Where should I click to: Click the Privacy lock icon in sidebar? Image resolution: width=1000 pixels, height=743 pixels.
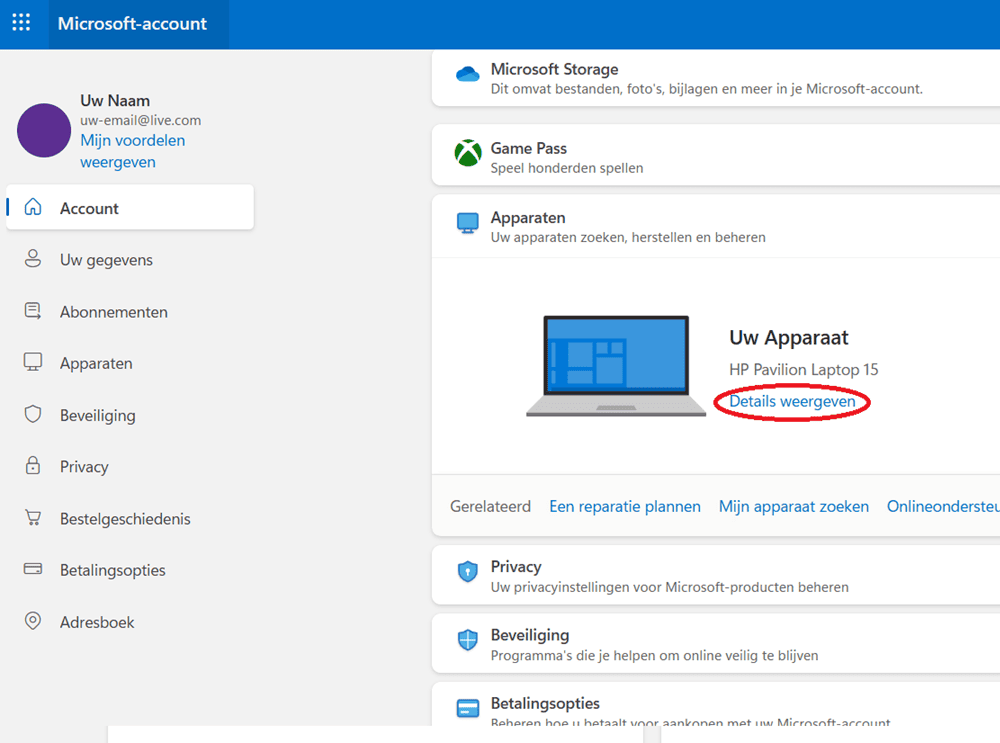33,466
